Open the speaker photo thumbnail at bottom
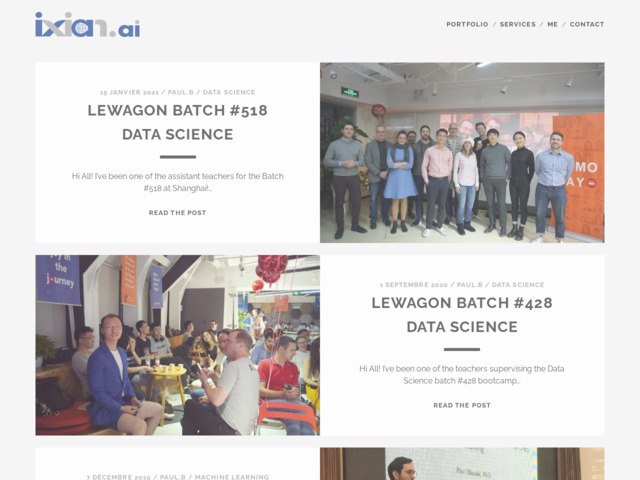Screen dimensions: 640x480 coord(462,464)
